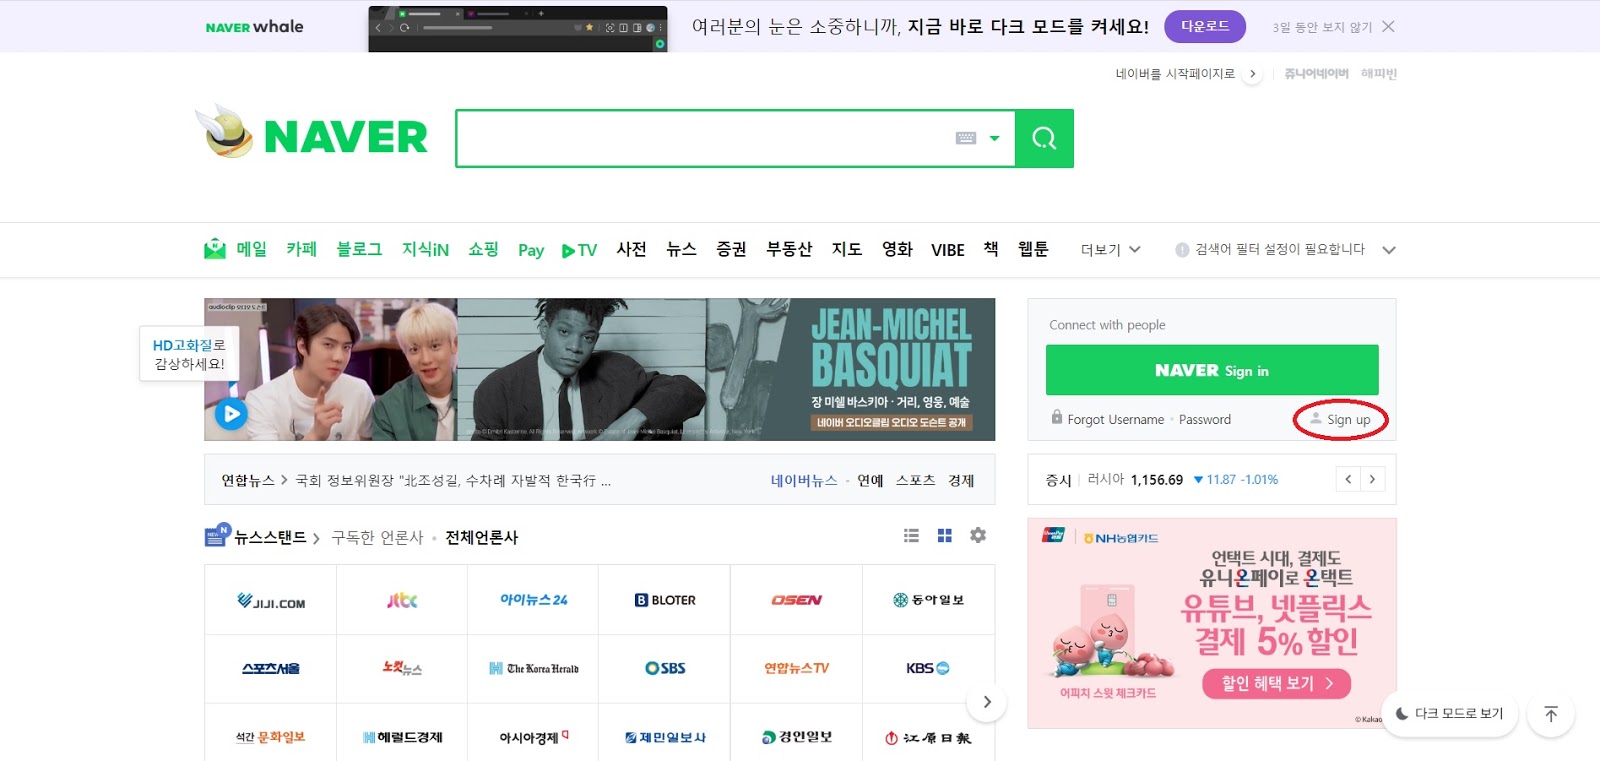
Task: Open the TV play icon menu item
Action: pyautogui.click(x=579, y=250)
